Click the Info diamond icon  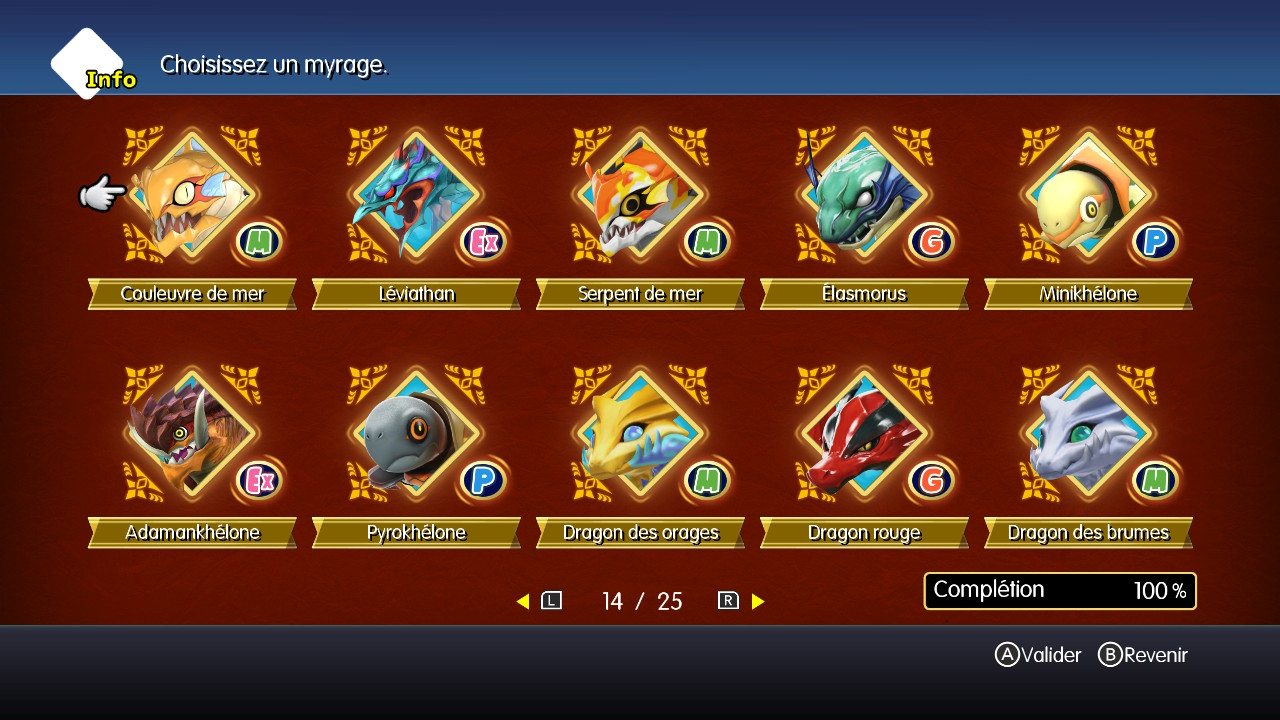(90, 64)
